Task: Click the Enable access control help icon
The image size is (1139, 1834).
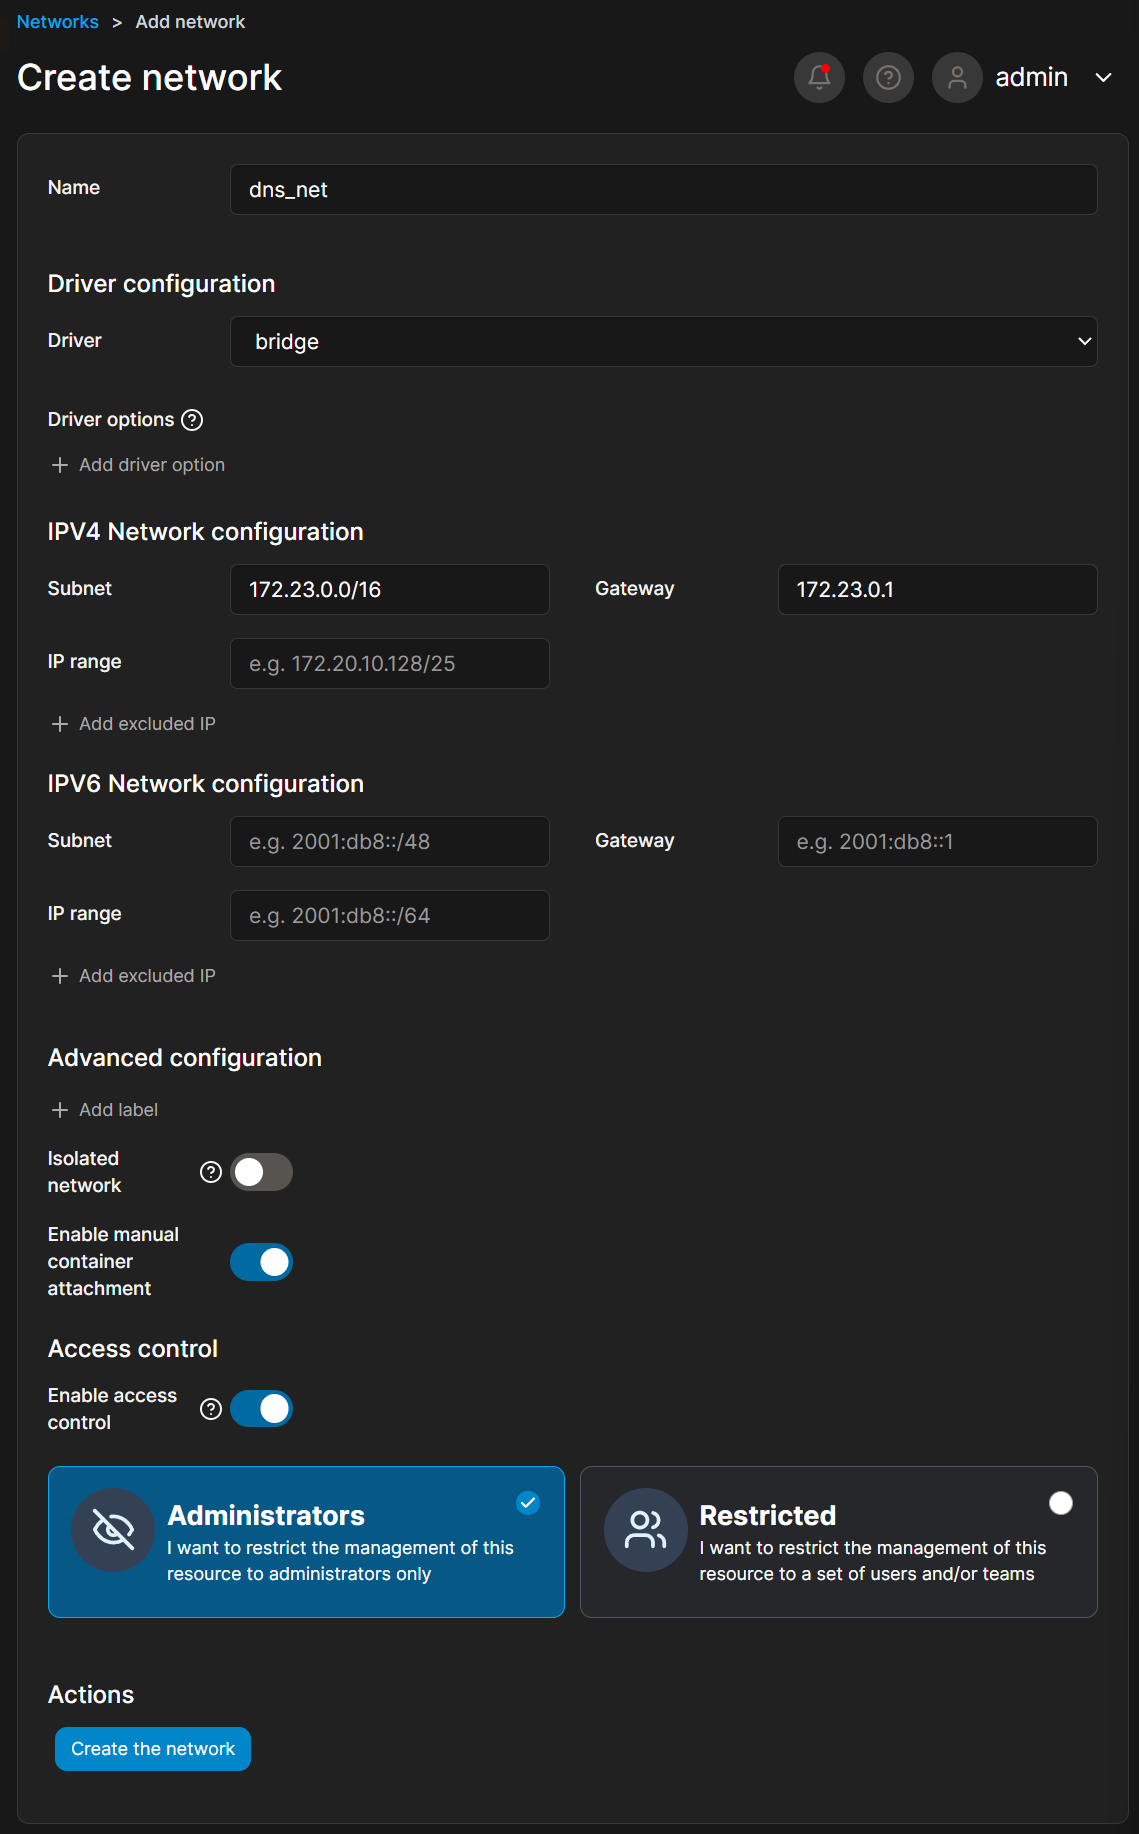Action: coord(211,1409)
